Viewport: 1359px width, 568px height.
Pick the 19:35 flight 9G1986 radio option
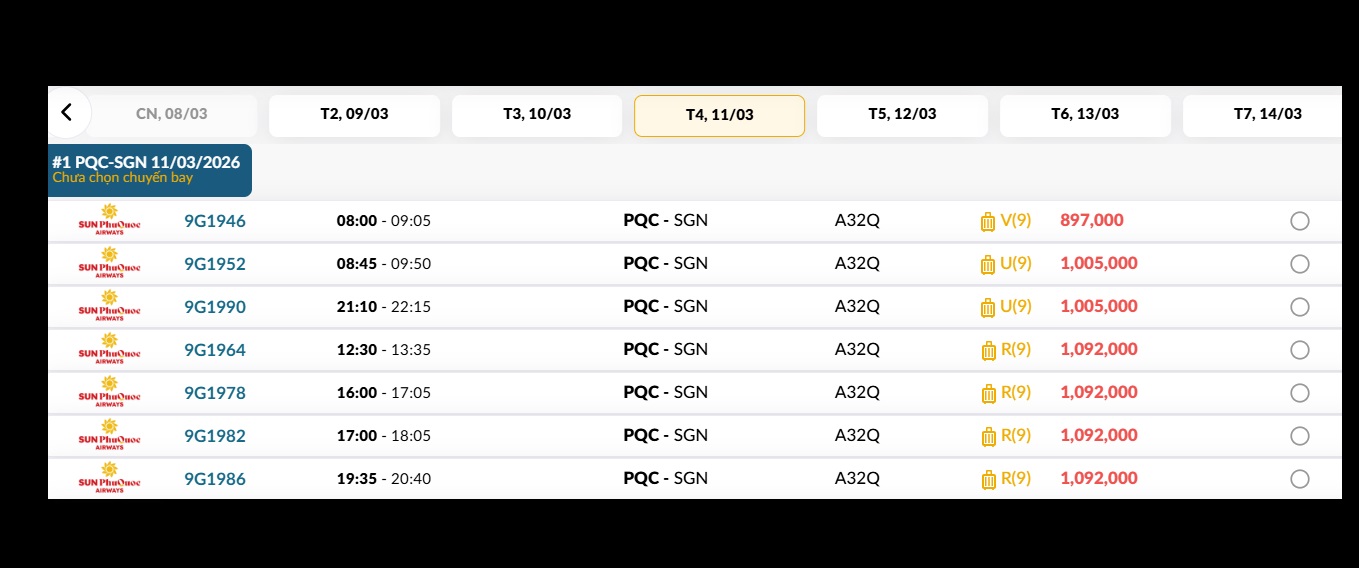(1299, 479)
